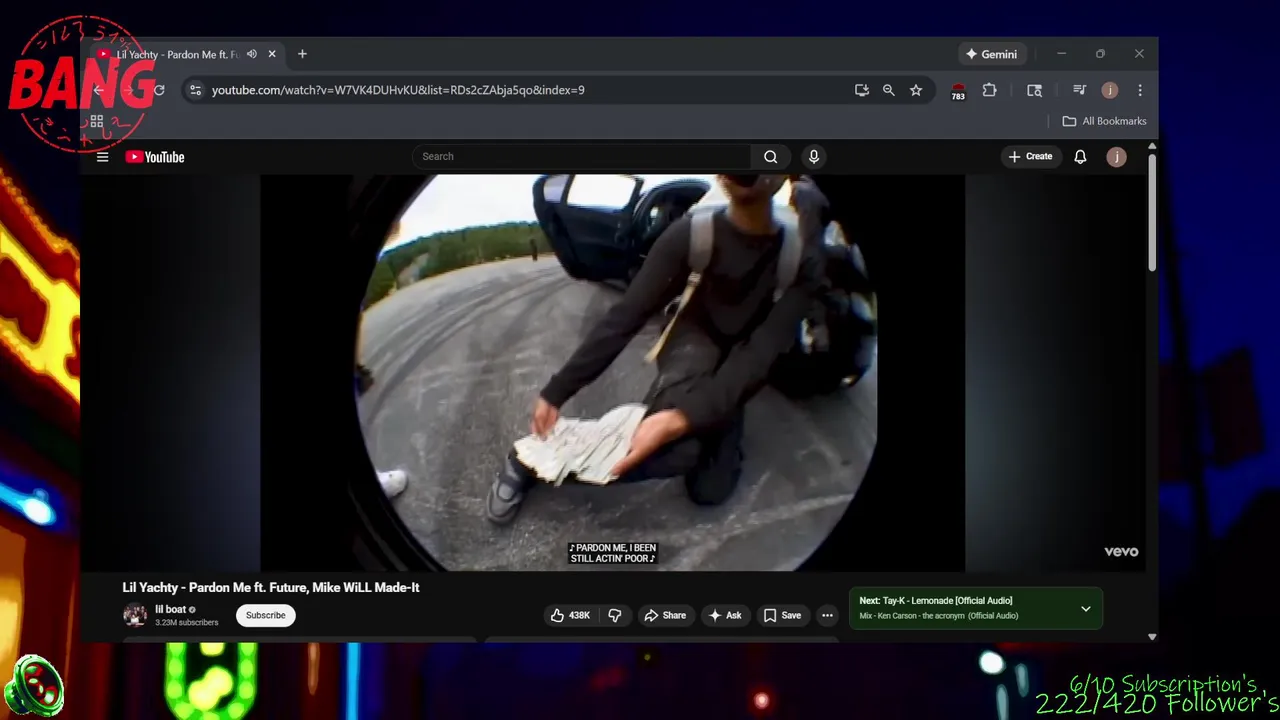This screenshot has height=720, width=1280.
Task: Open lil boat channel name link
Action: tap(170, 609)
